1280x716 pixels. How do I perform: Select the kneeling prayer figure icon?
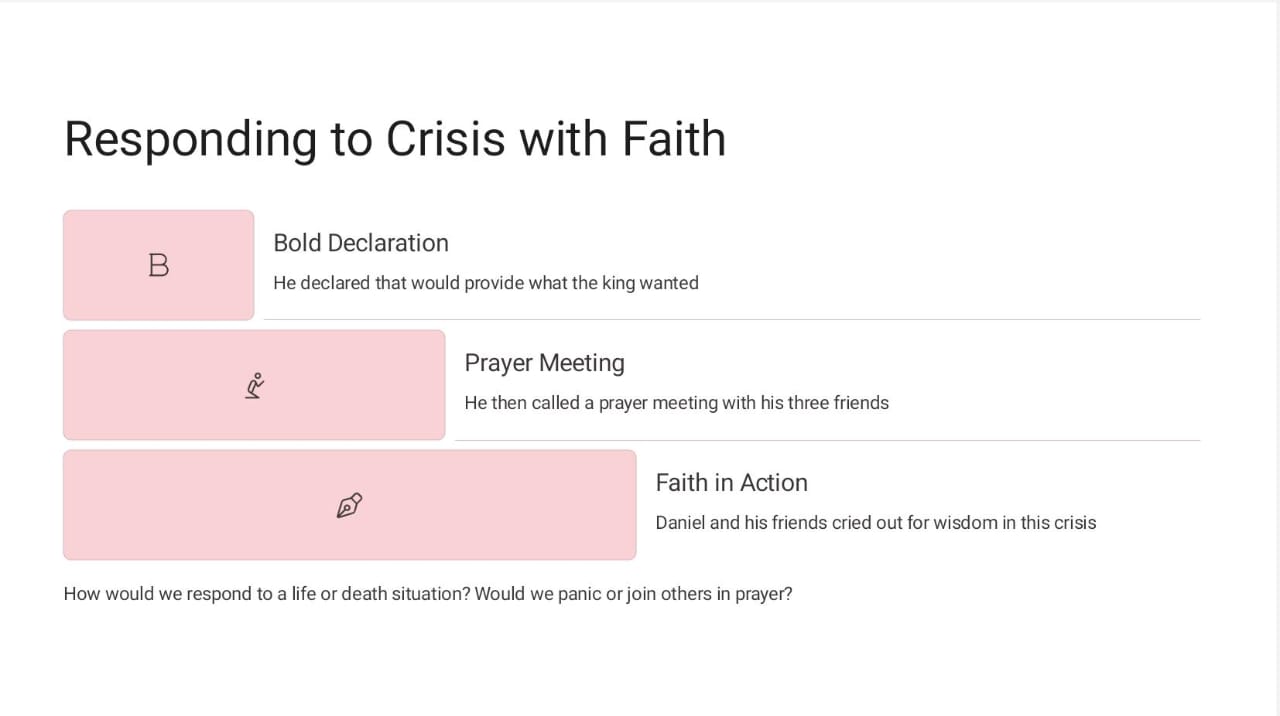pyautogui.click(x=255, y=385)
